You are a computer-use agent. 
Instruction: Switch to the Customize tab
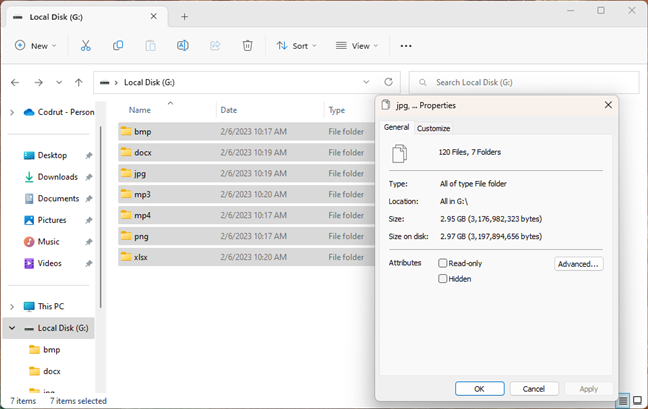tap(433, 128)
